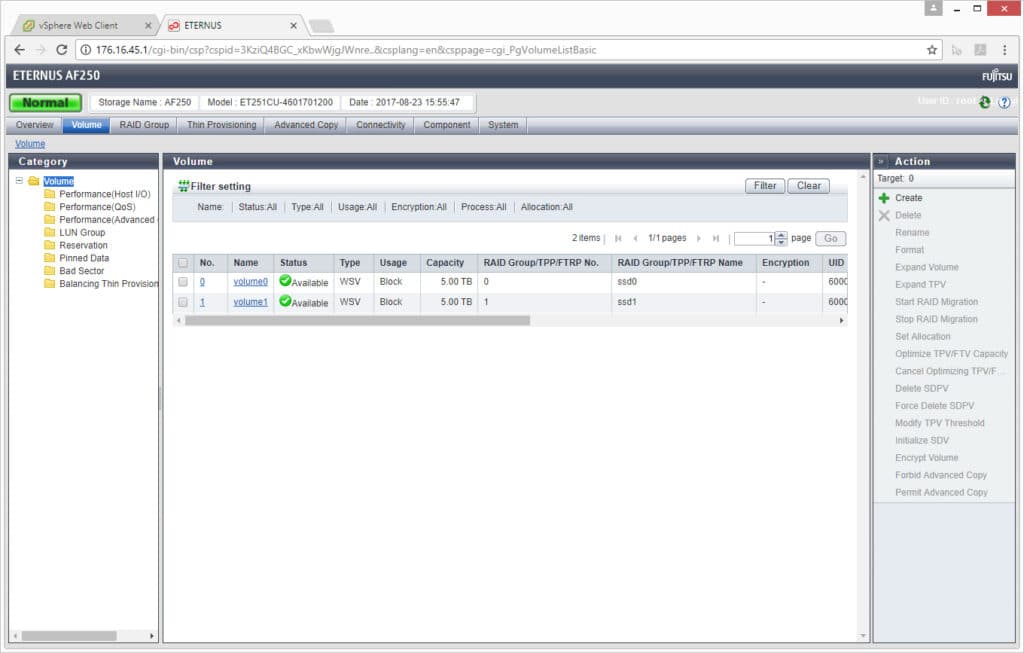The height and width of the screenshot is (653, 1024).
Task: Bookmark this page with the star icon
Action: (932, 50)
